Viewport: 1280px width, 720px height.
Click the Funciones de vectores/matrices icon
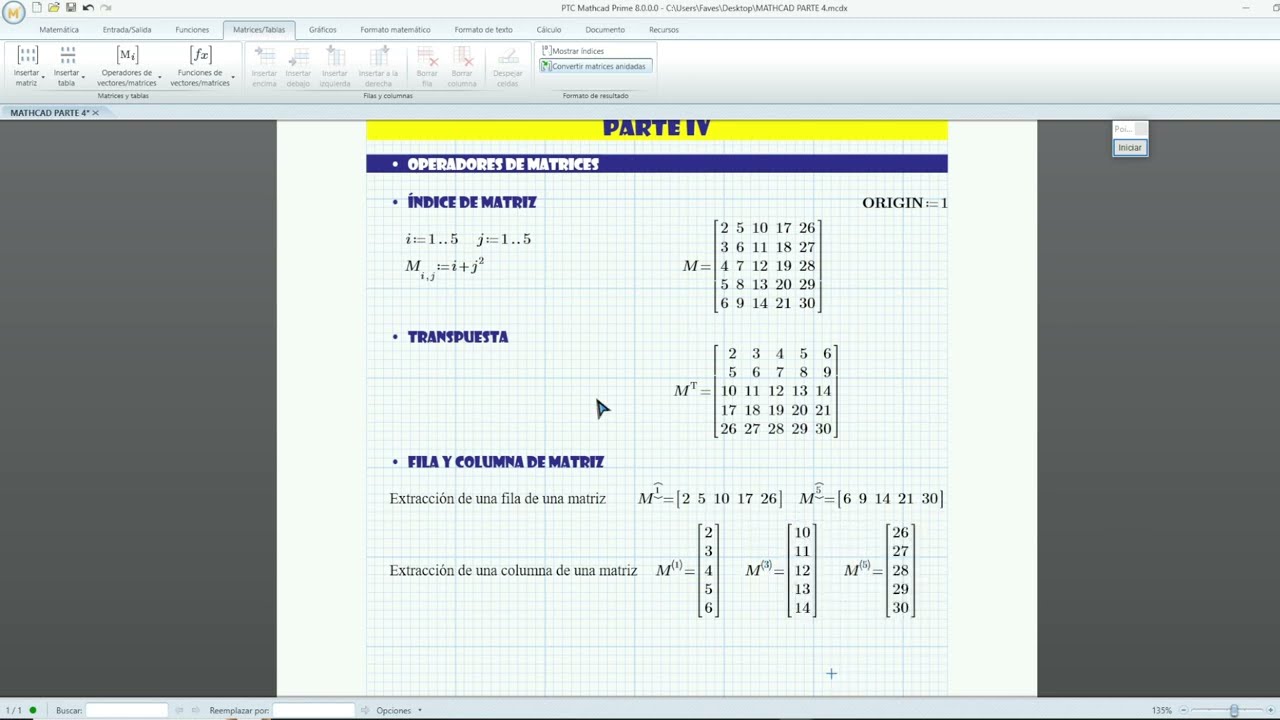click(201, 55)
